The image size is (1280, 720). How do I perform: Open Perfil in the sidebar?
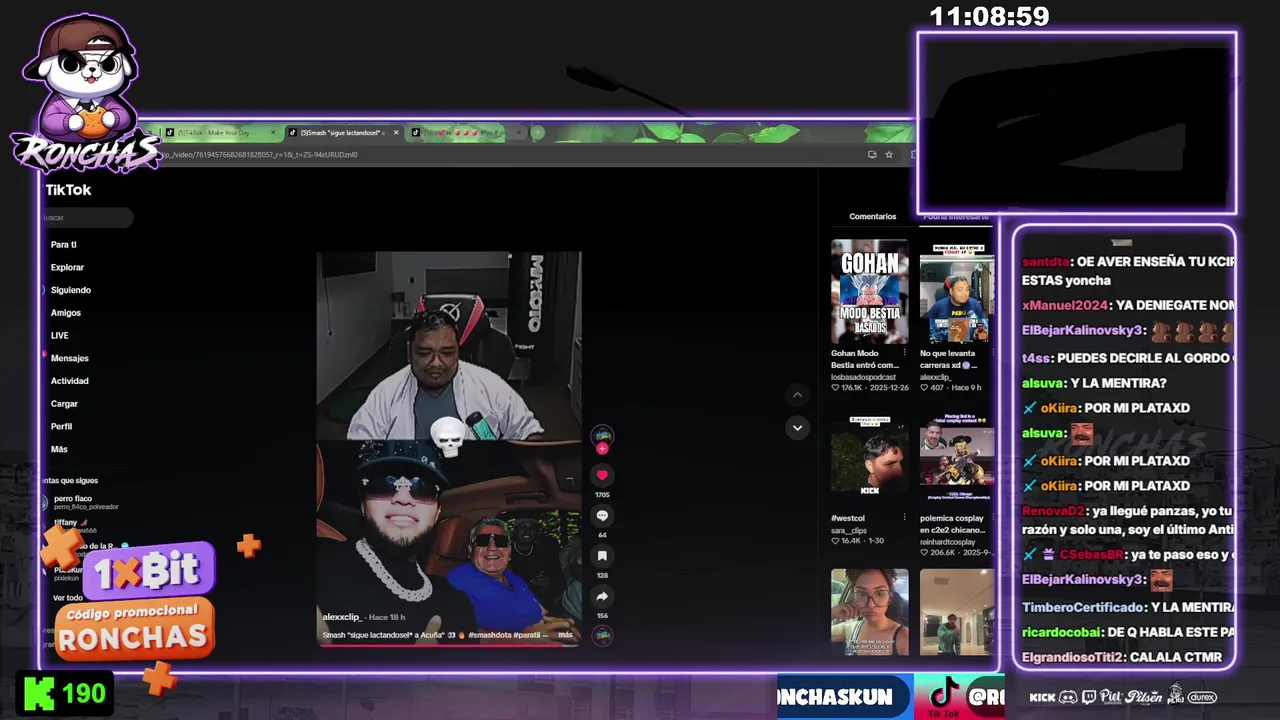[x=62, y=426]
